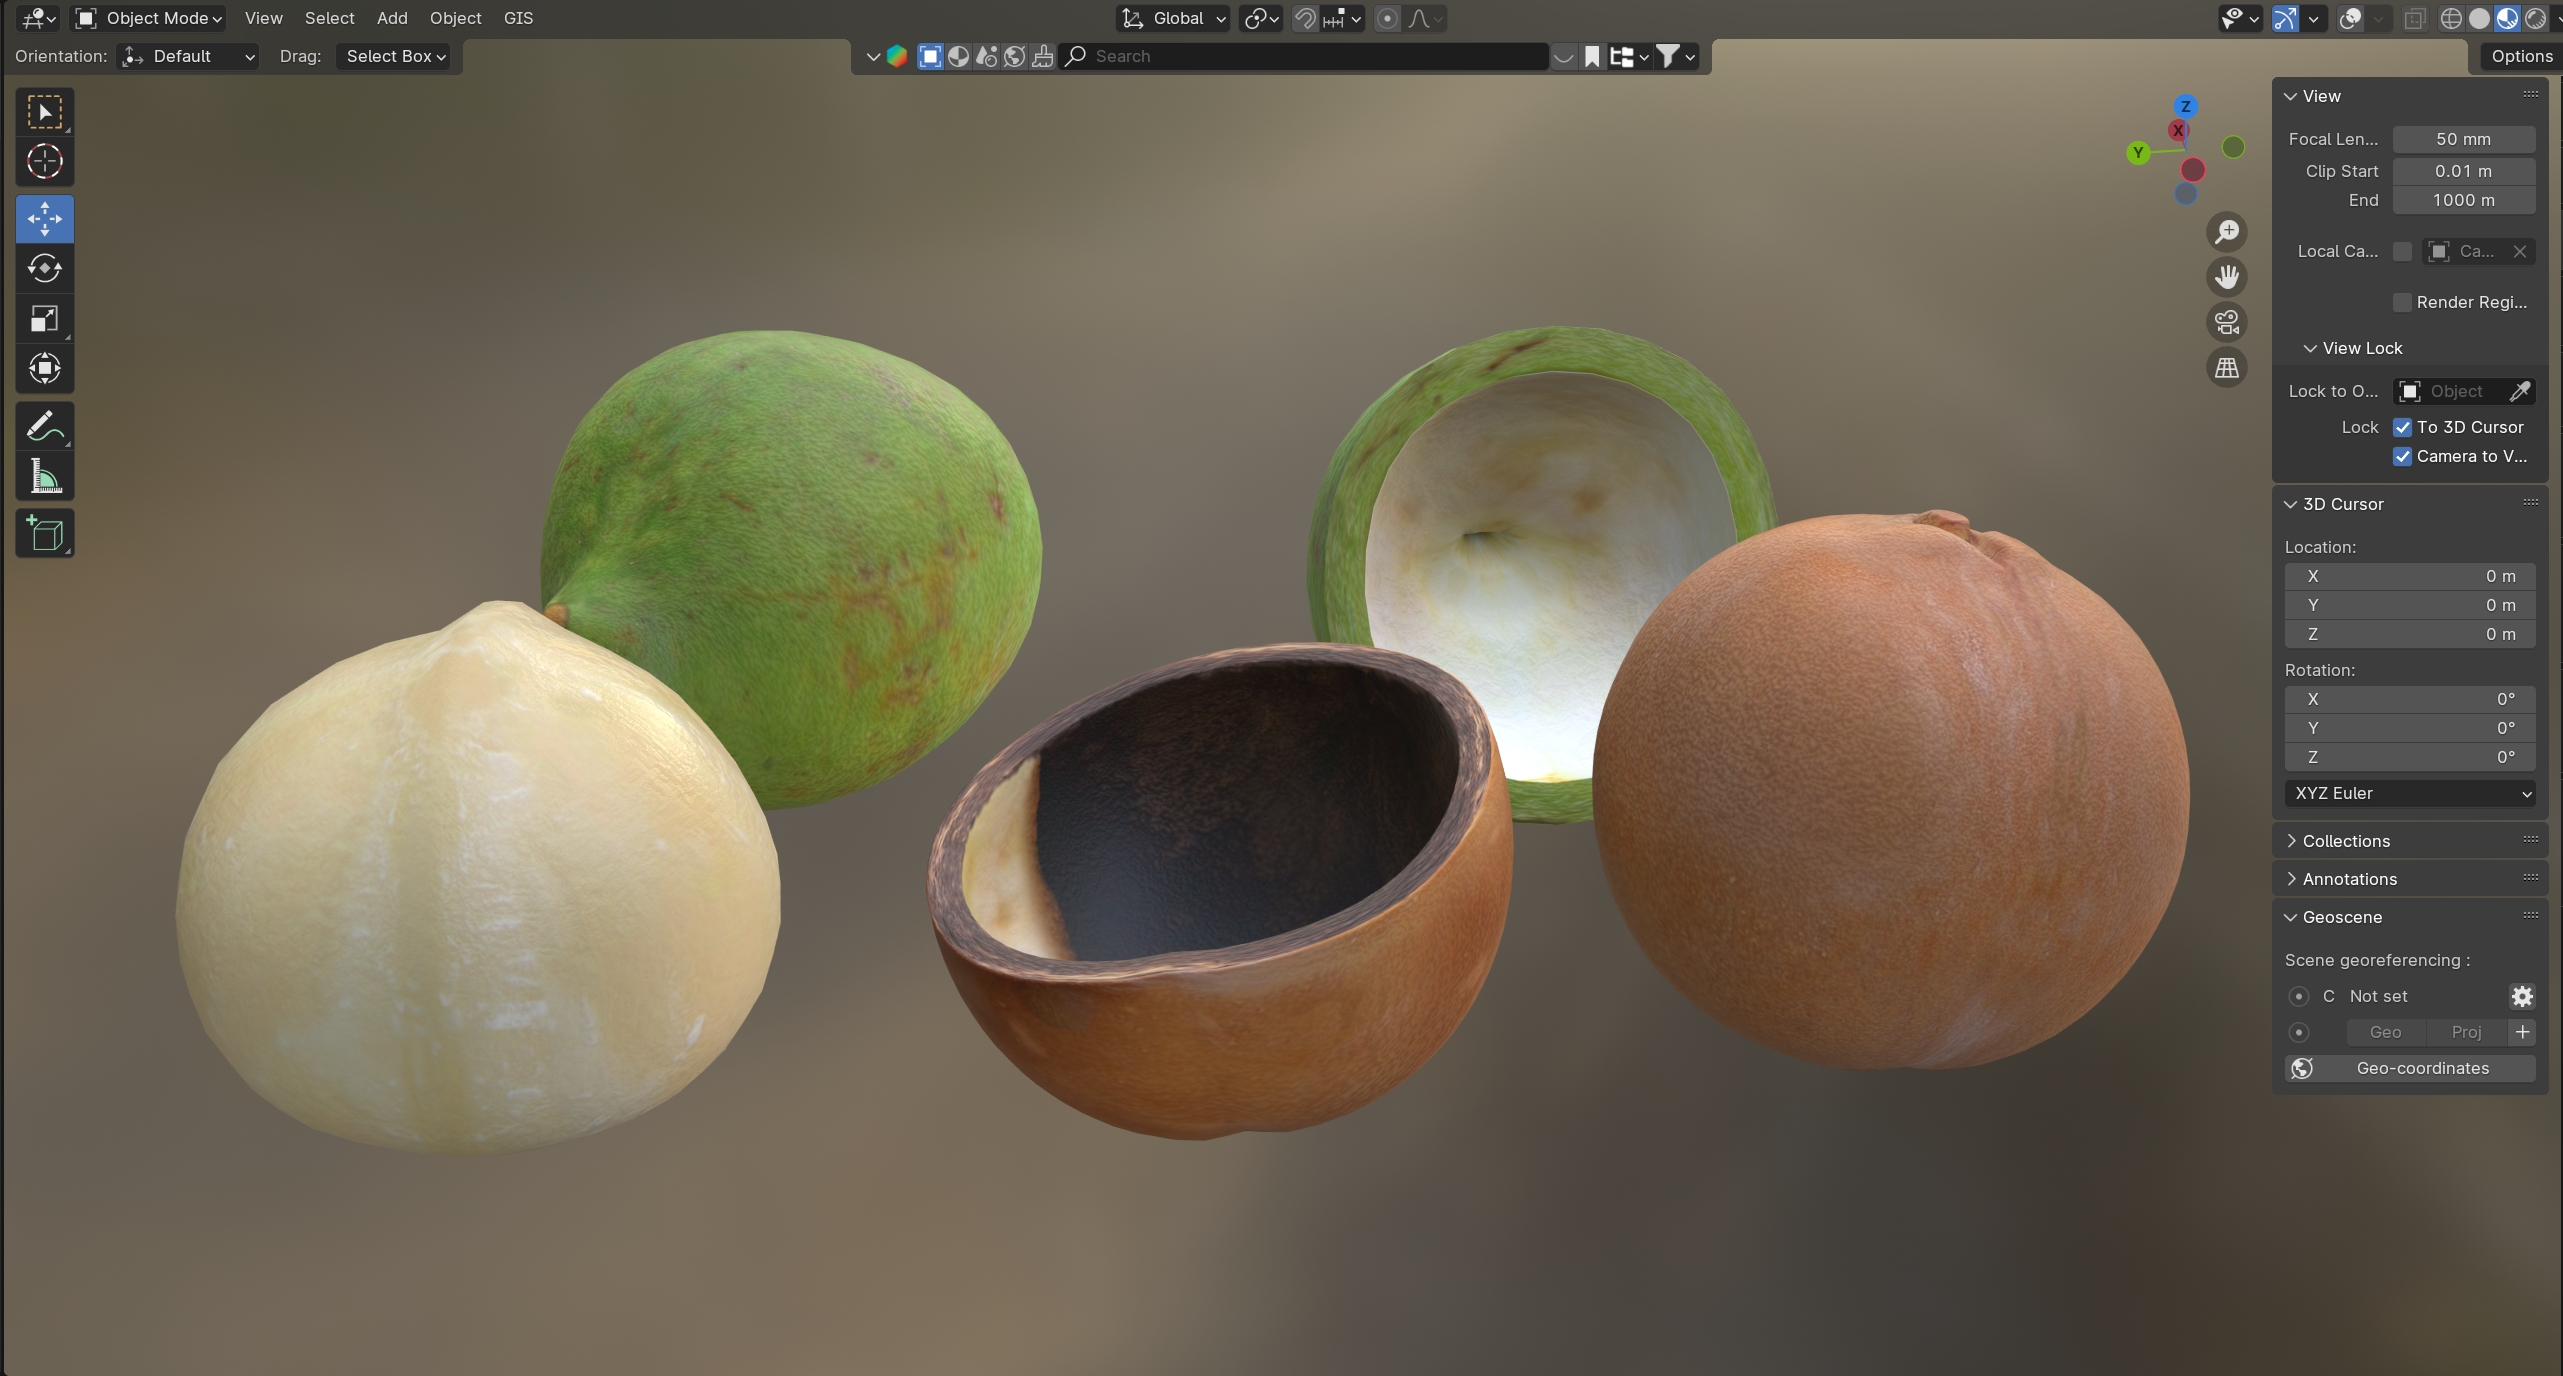Click the zoom magnifier viewport icon

(x=2226, y=232)
